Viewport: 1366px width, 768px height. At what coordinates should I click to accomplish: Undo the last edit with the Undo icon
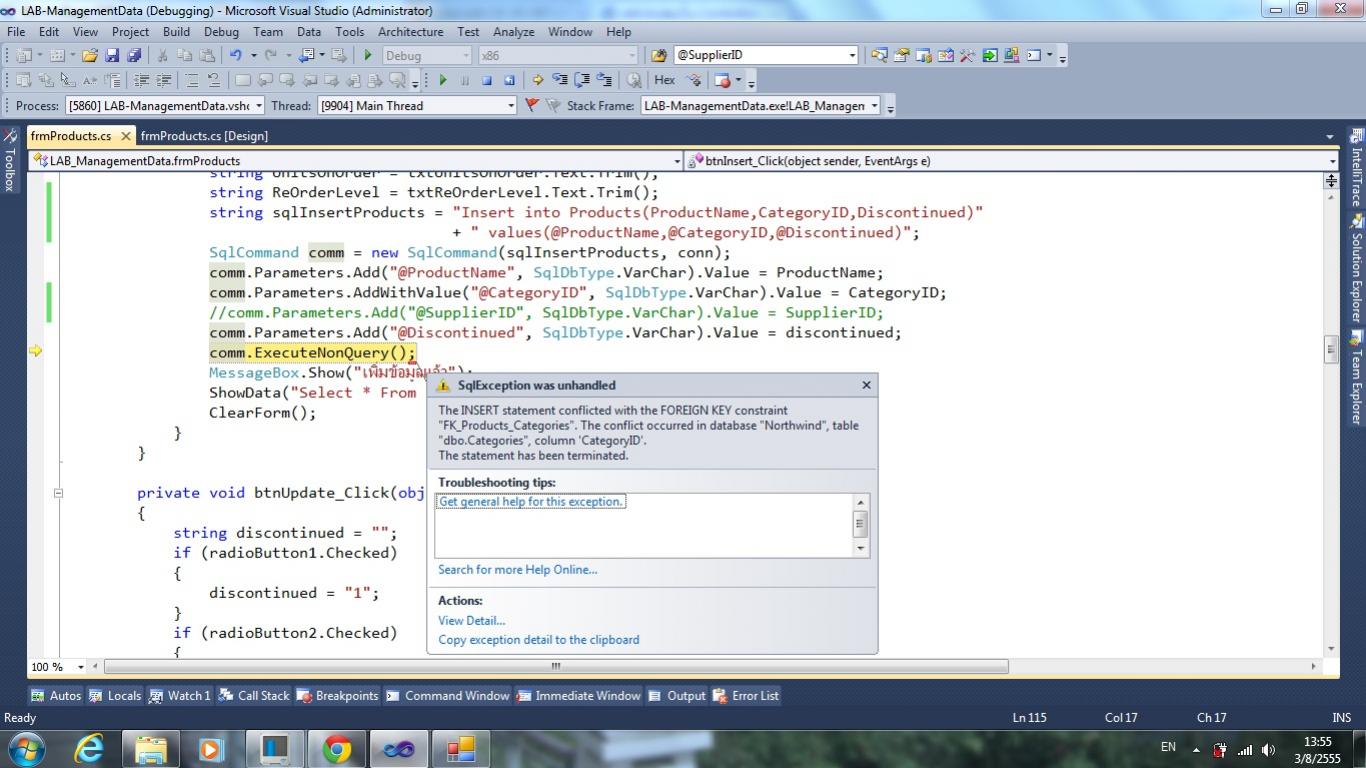[236, 56]
